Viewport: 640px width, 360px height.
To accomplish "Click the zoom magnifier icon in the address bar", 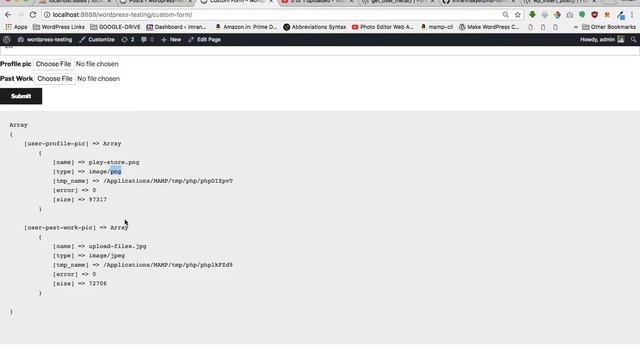I will (506, 15).
